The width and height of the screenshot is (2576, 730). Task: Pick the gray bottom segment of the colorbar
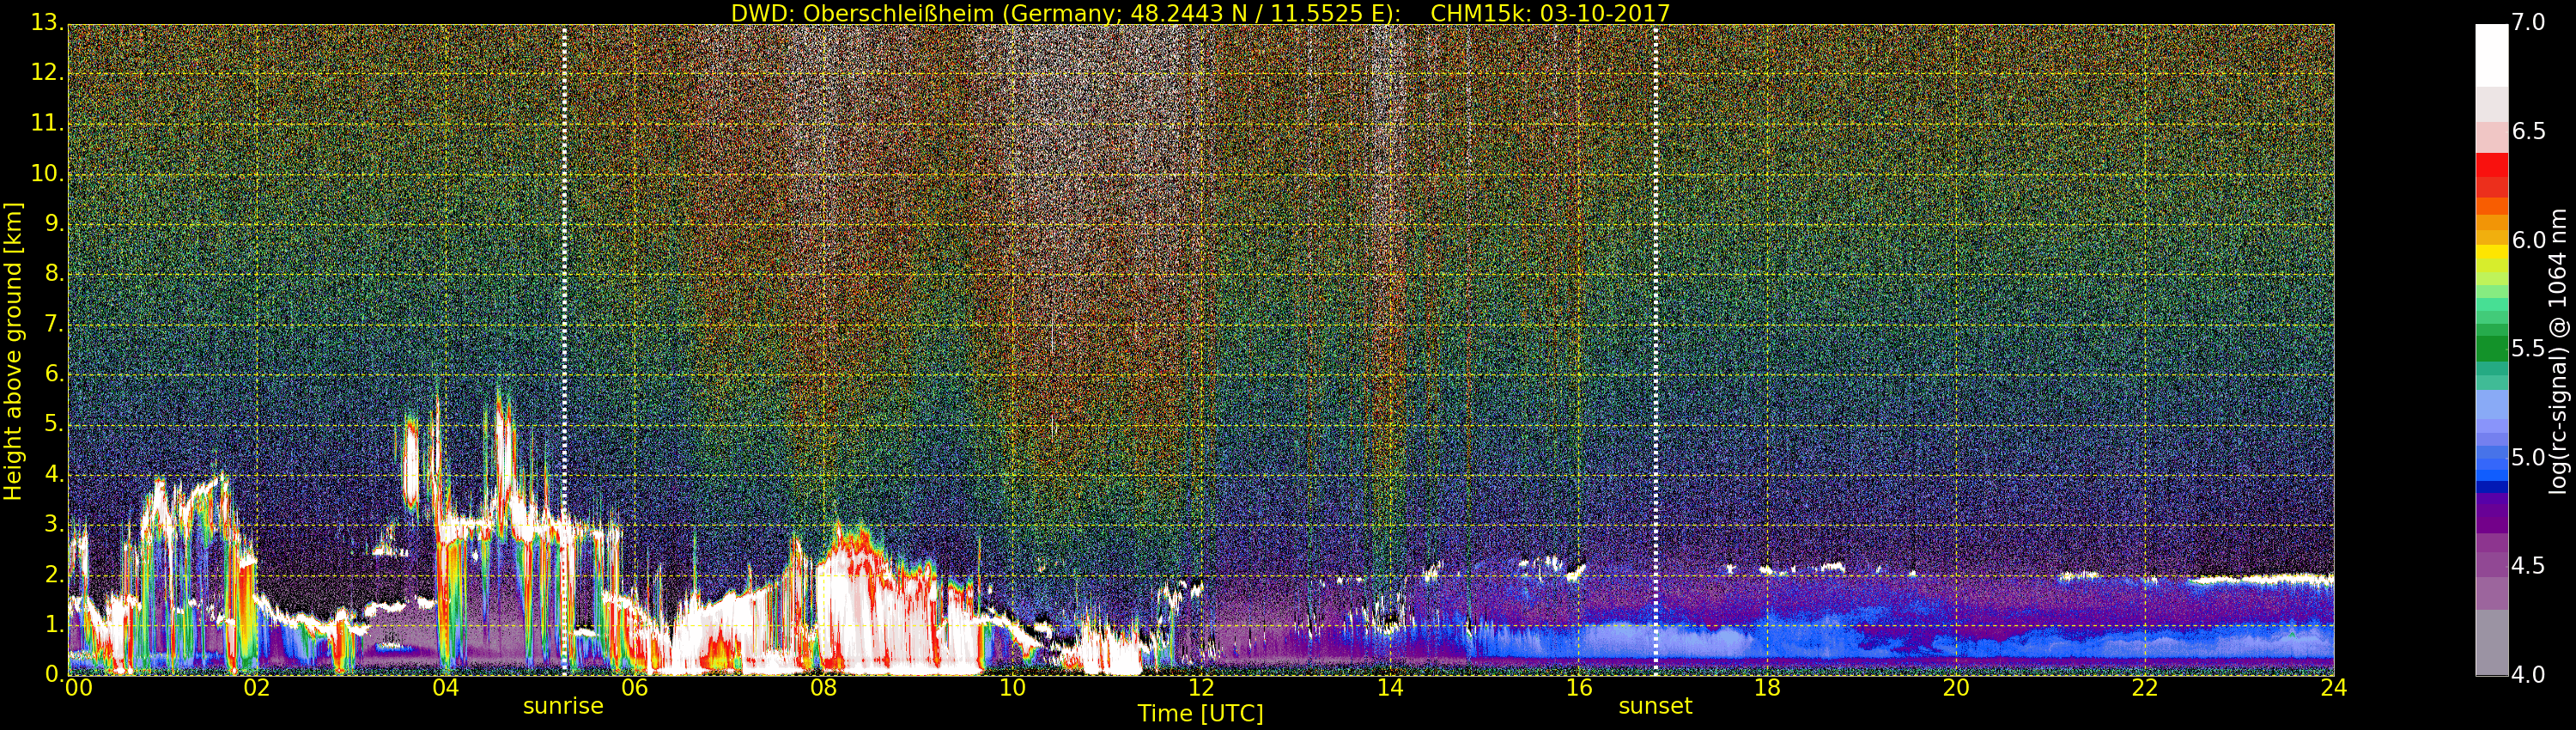click(2491, 645)
